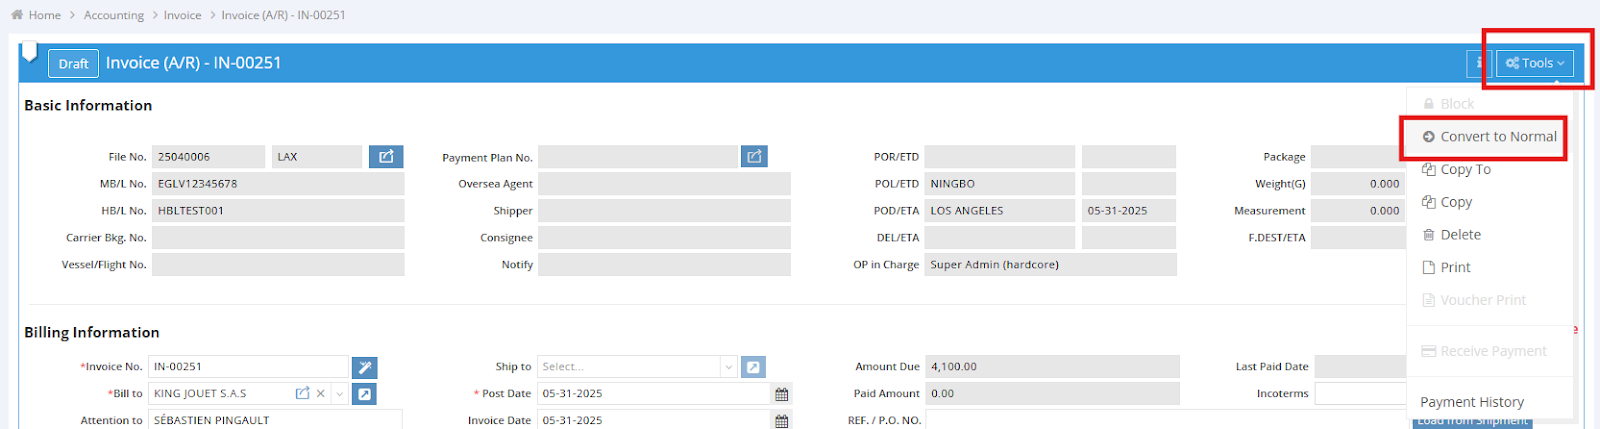This screenshot has height=429, width=1600.
Task: Choose Copy To in the Tools menu
Action: 1464,170
